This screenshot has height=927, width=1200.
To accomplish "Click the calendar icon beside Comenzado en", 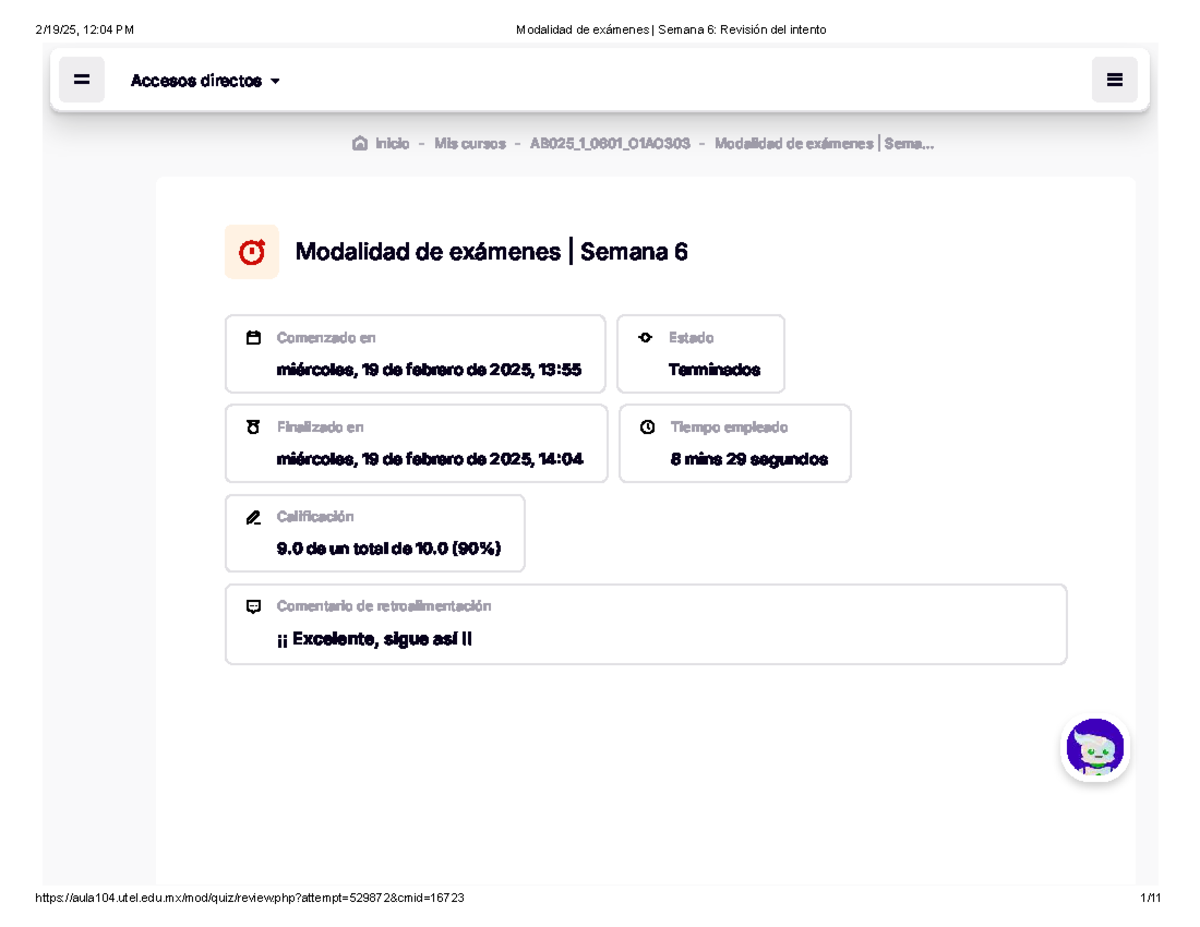I will pyautogui.click(x=253, y=338).
